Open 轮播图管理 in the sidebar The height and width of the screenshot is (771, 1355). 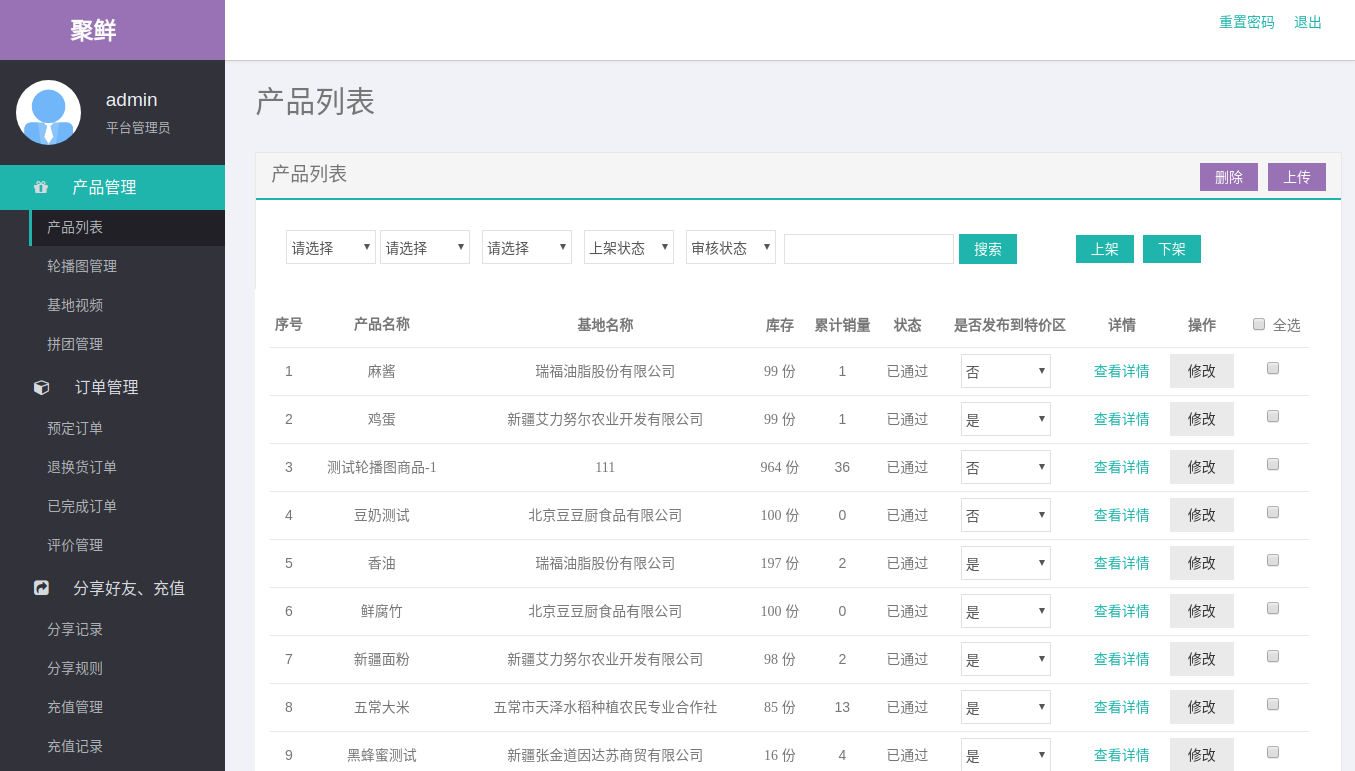[x=82, y=266]
